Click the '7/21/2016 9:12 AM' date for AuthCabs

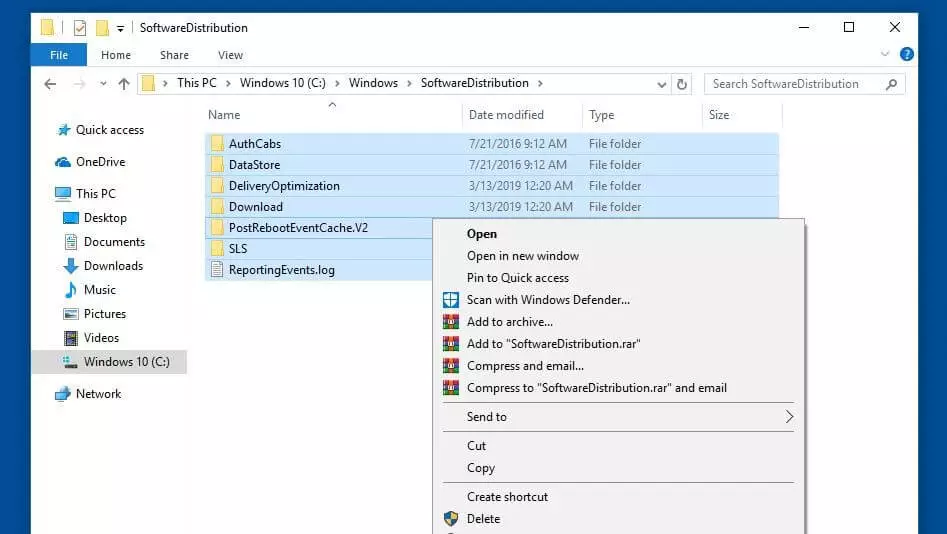click(x=518, y=144)
